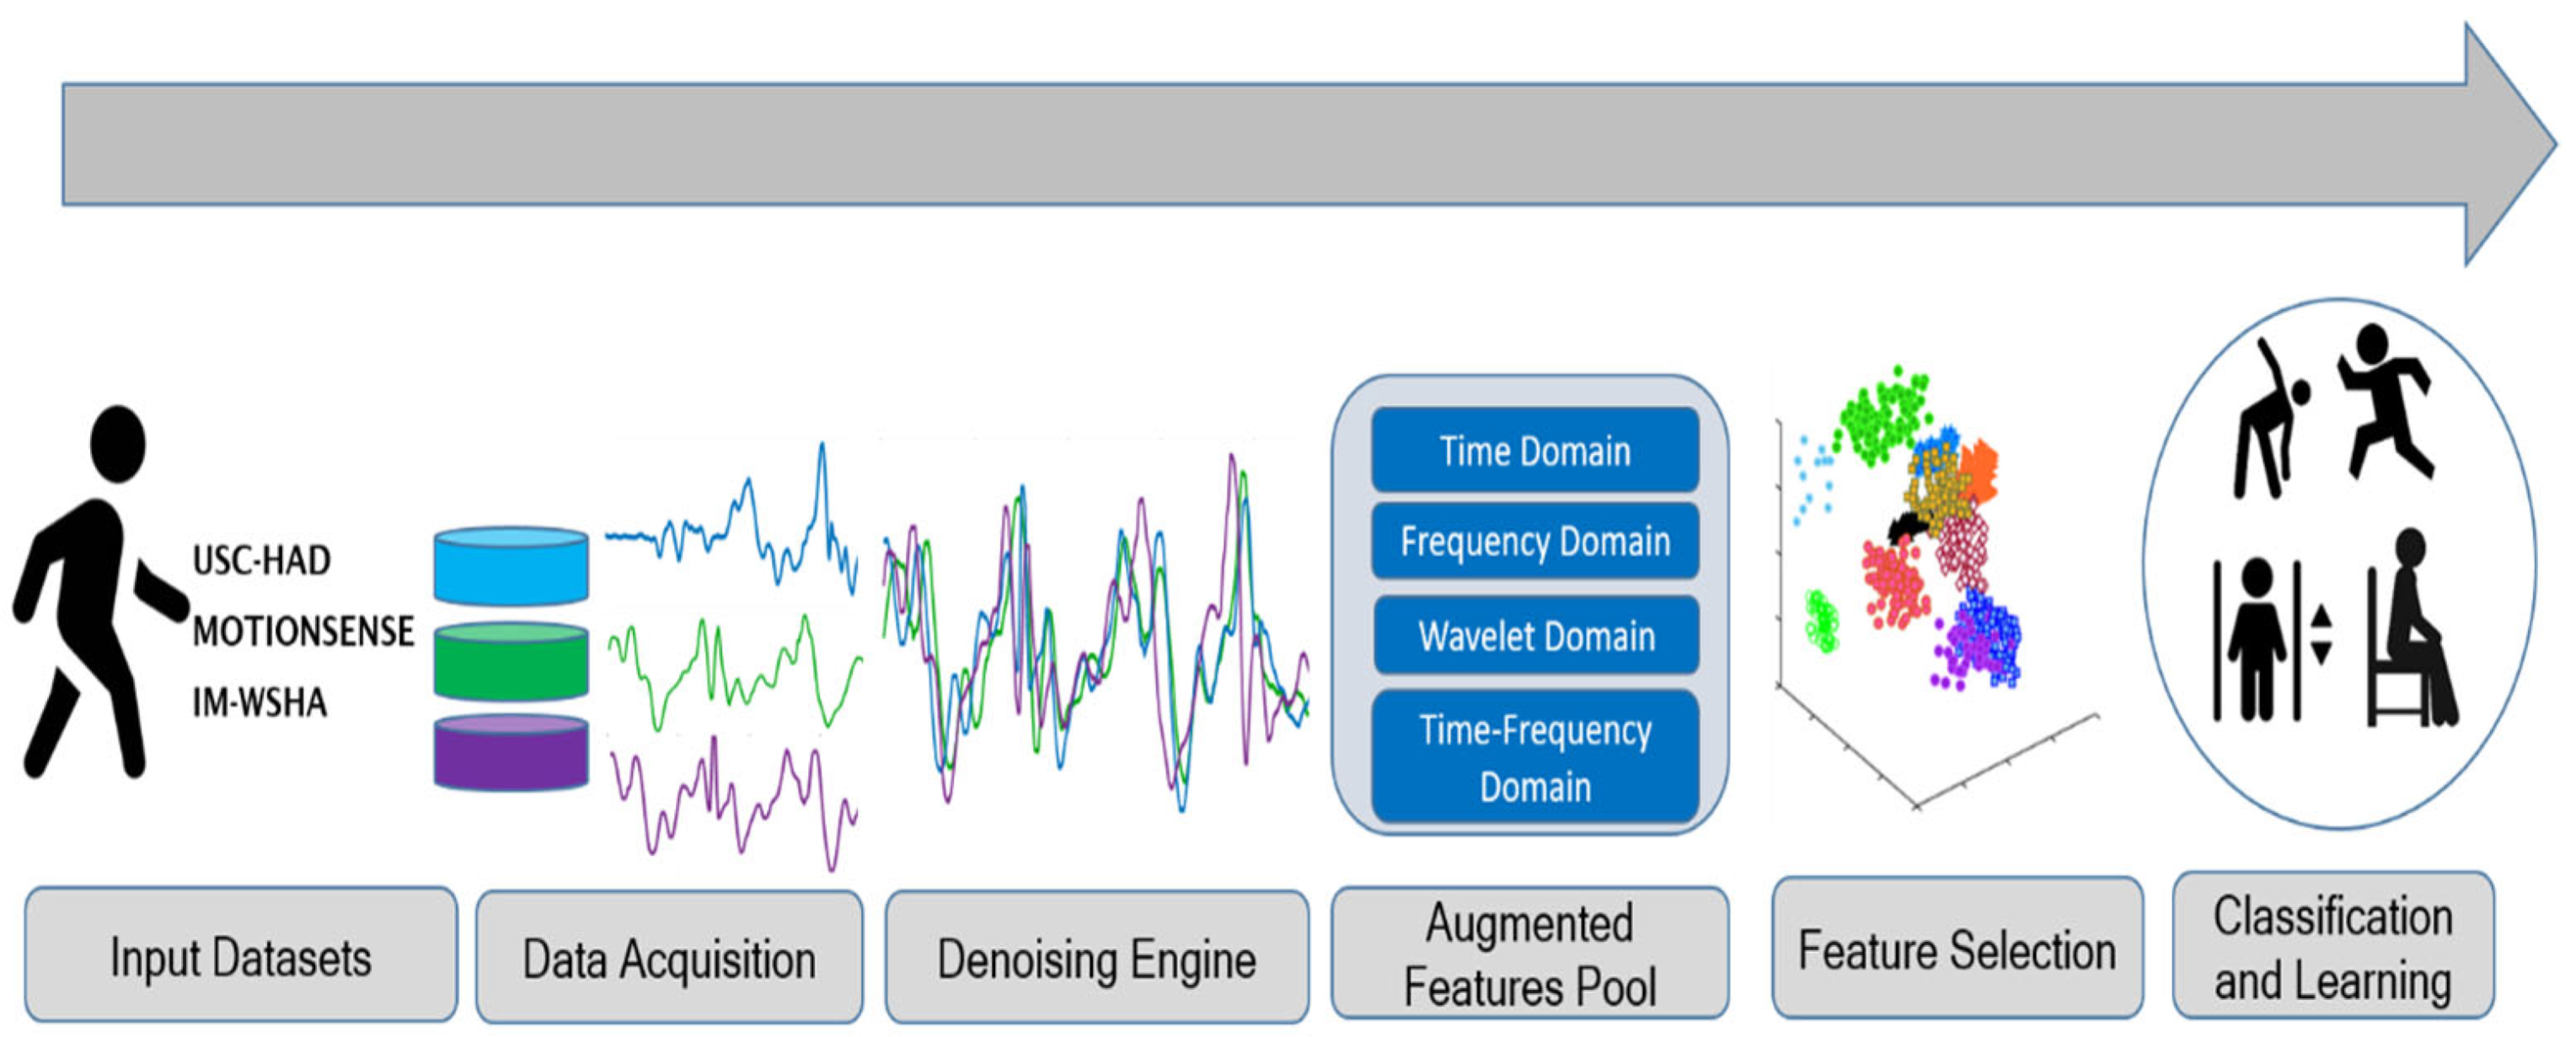Viewport: 2576px width, 1037px height.
Task: Select the Wavelet Domain button
Action: [1535, 636]
